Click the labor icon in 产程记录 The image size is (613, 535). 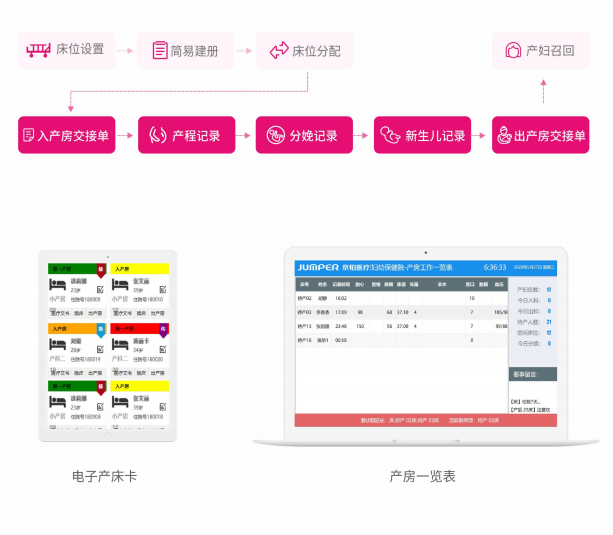point(158,135)
